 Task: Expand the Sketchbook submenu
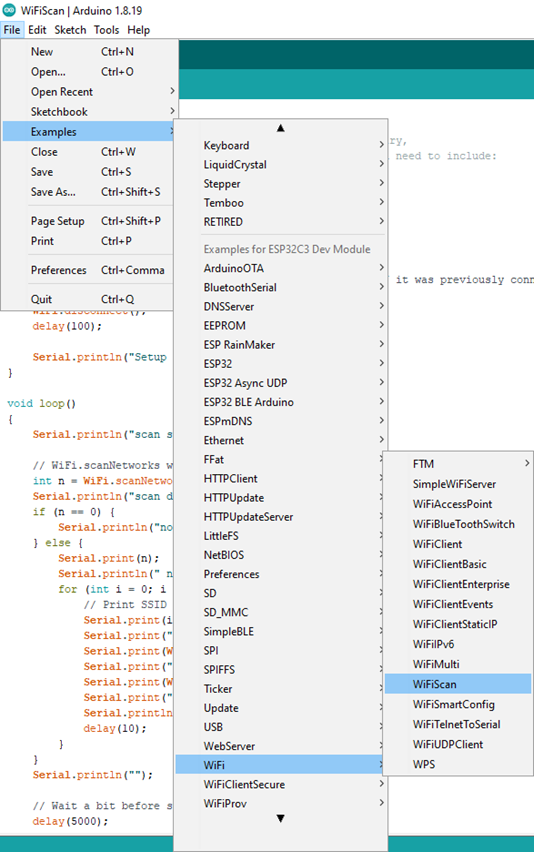tap(88, 112)
